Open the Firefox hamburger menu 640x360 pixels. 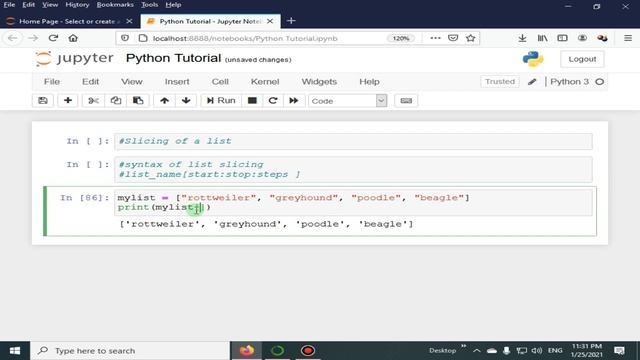point(628,38)
